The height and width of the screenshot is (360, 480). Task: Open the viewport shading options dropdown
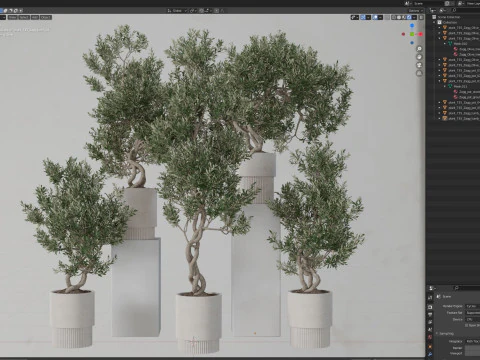pyautogui.click(x=414, y=17)
